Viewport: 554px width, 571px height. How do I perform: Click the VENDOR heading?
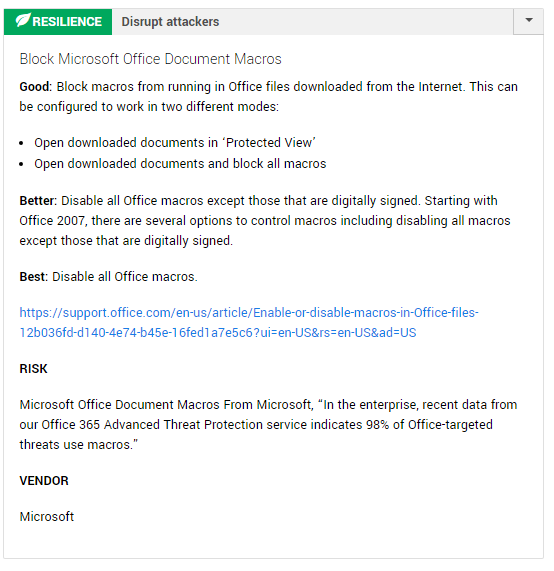(44, 481)
